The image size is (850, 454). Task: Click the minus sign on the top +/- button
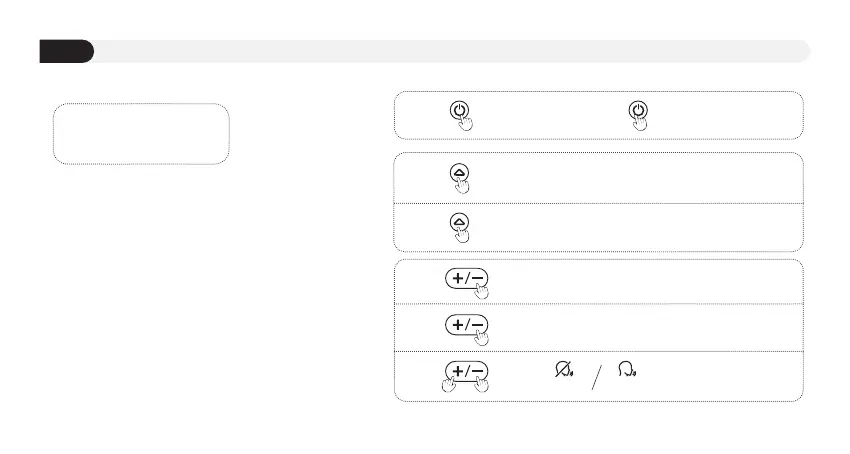[x=478, y=276]
